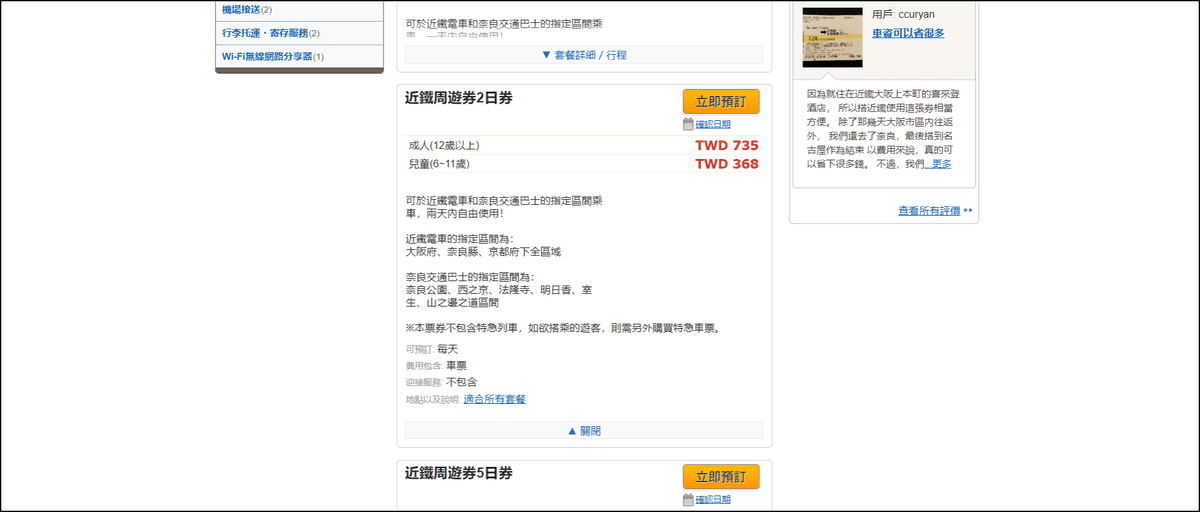Viewport: 1200px width, 512px height.
Task: View all reviews via 查看所有評價
Action: (x=929, y=211)
